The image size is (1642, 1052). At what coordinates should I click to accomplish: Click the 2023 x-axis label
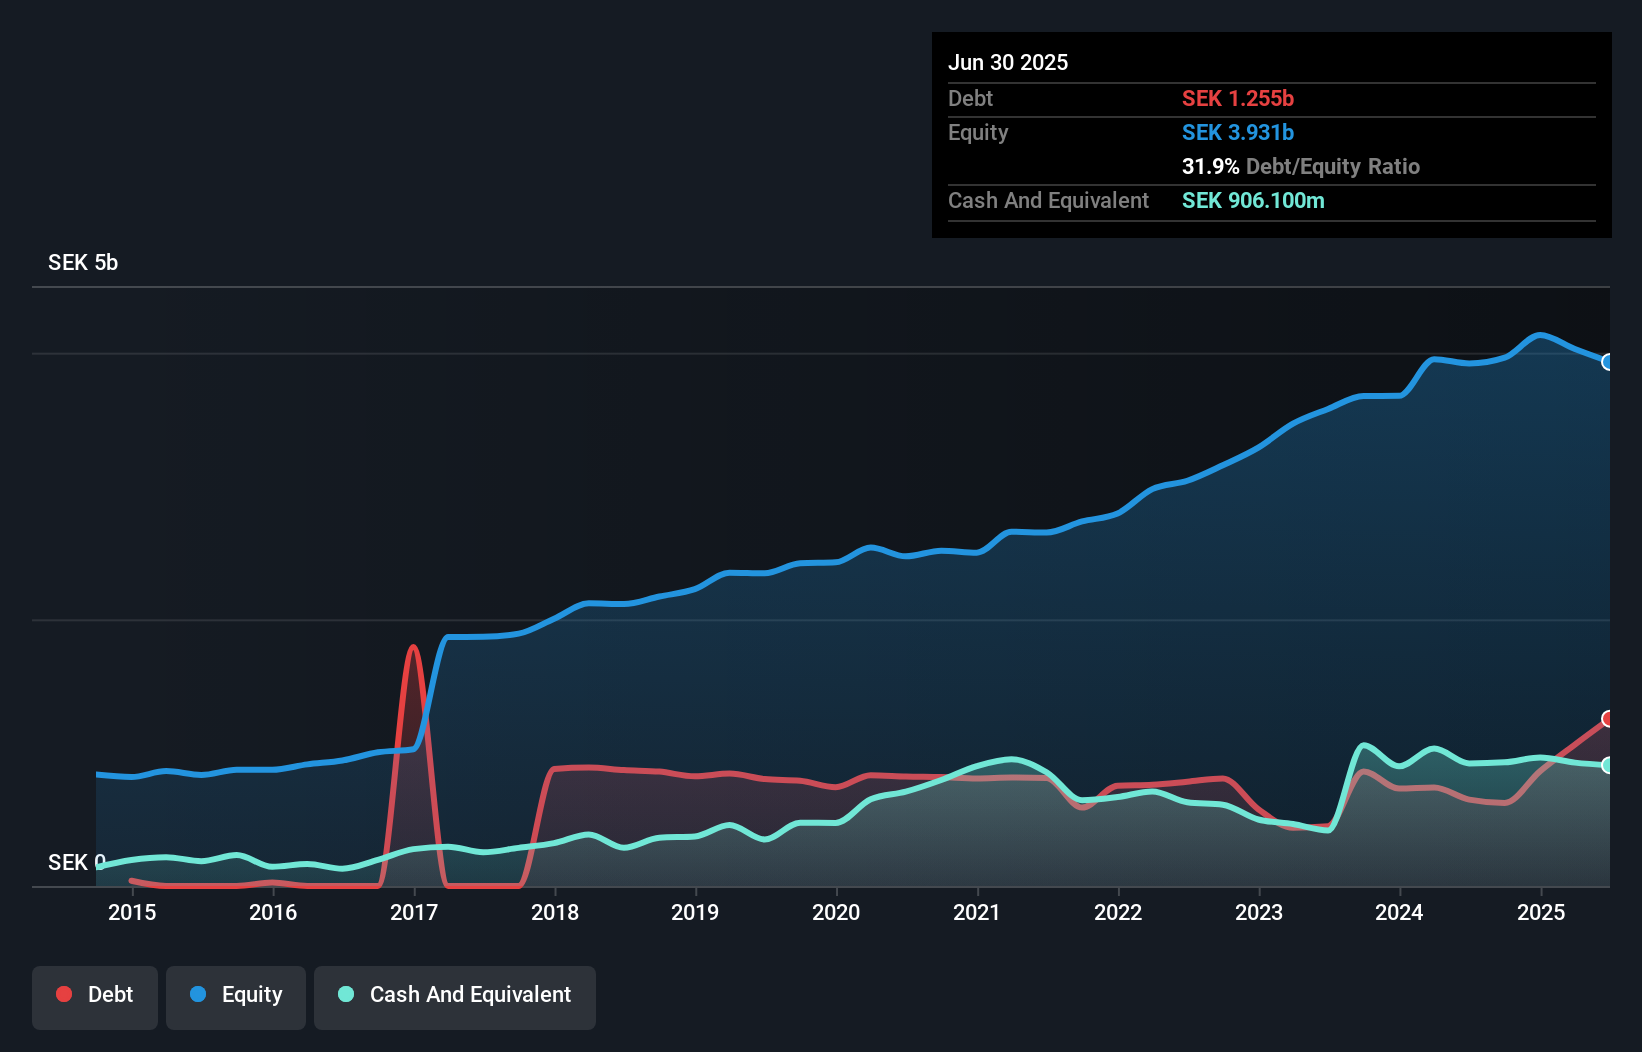[1259, 912]
